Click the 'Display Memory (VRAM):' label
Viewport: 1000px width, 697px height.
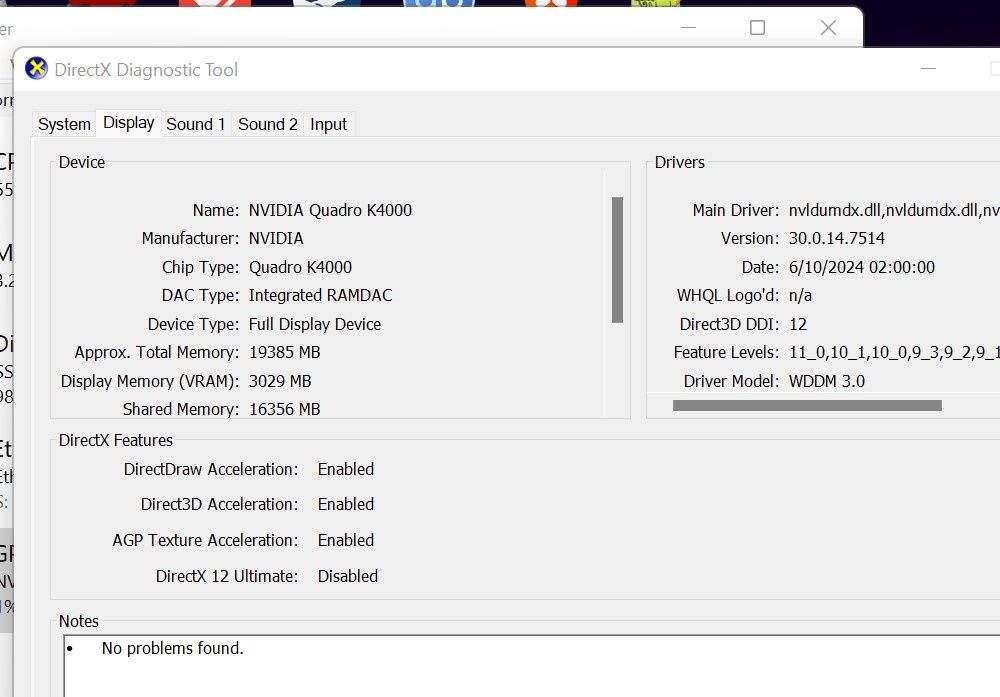[x=150, y=381]
